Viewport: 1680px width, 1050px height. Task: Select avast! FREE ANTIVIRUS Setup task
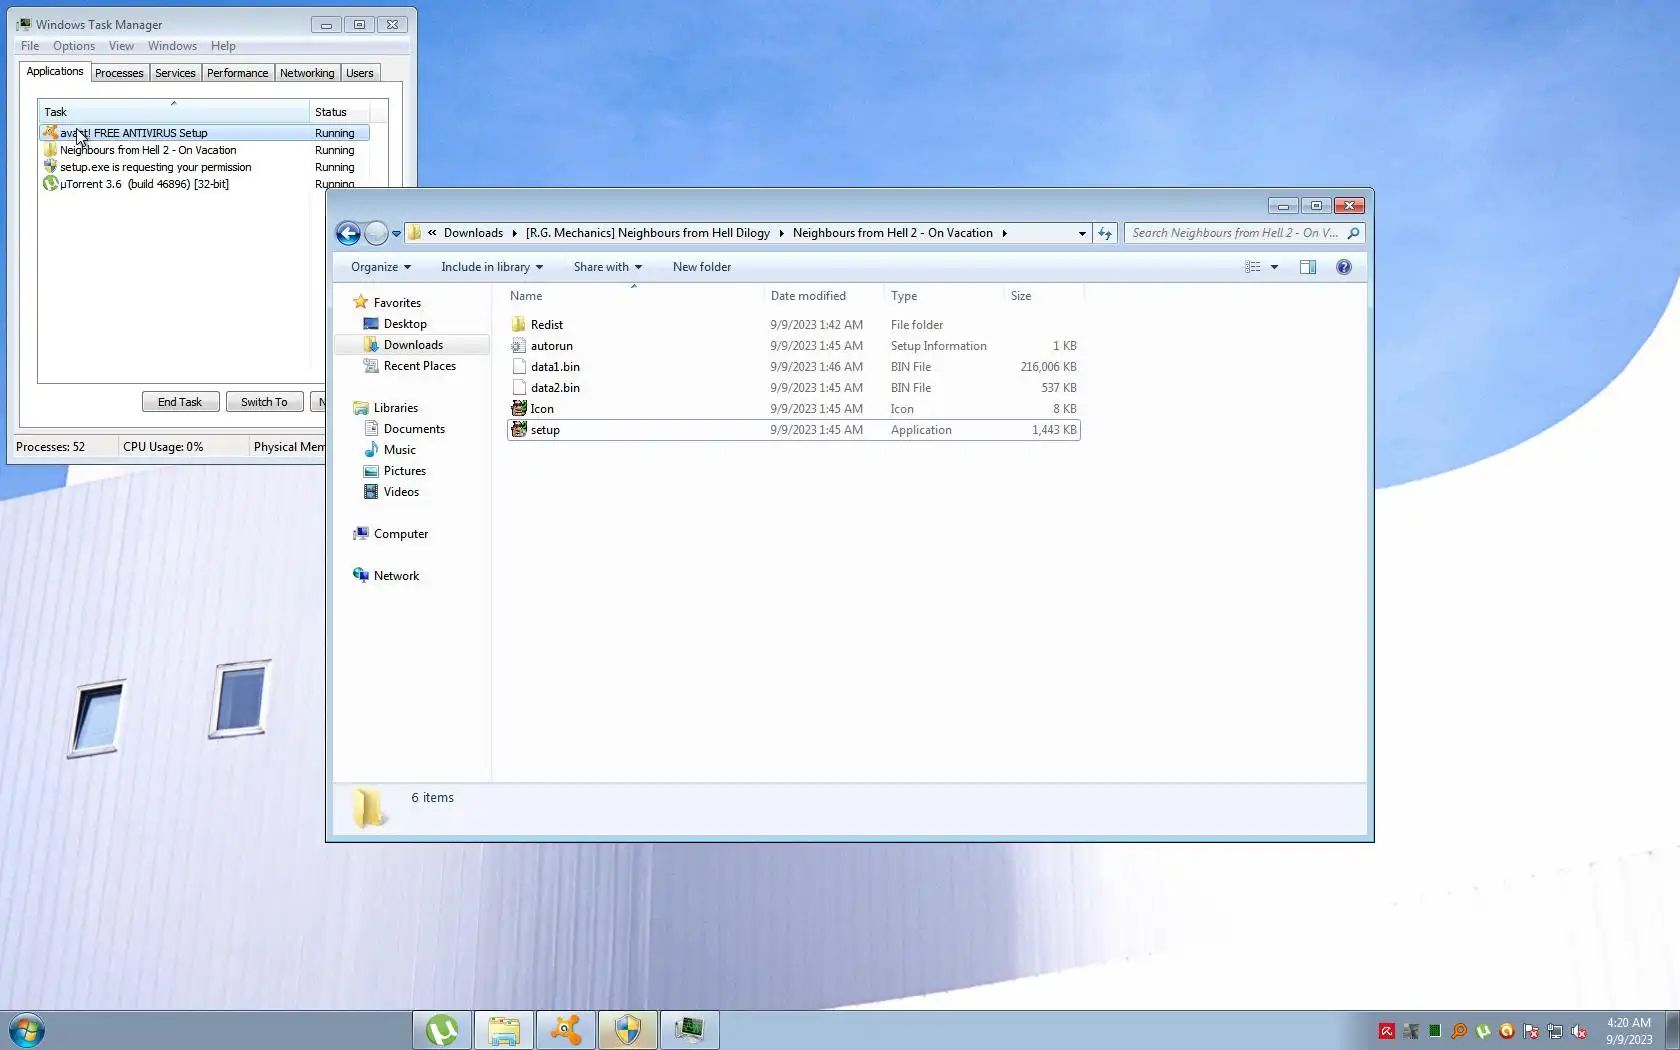point(204,133)
